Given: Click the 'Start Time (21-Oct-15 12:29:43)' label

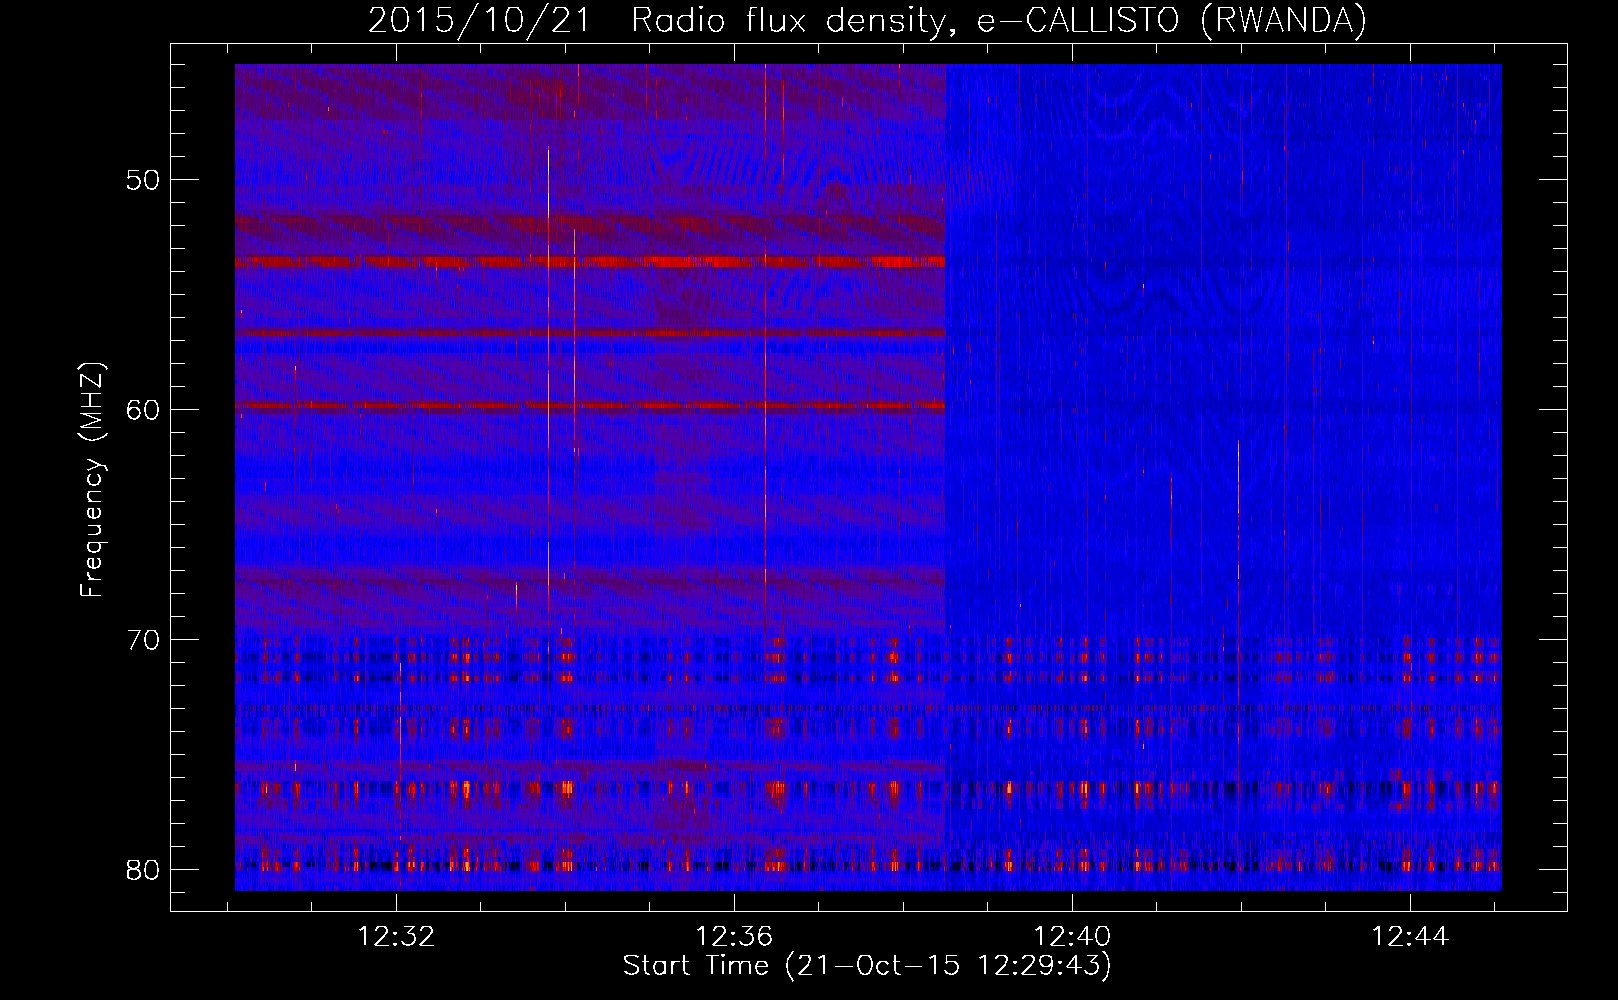Looking at the screenshot, I should point(867,966).
